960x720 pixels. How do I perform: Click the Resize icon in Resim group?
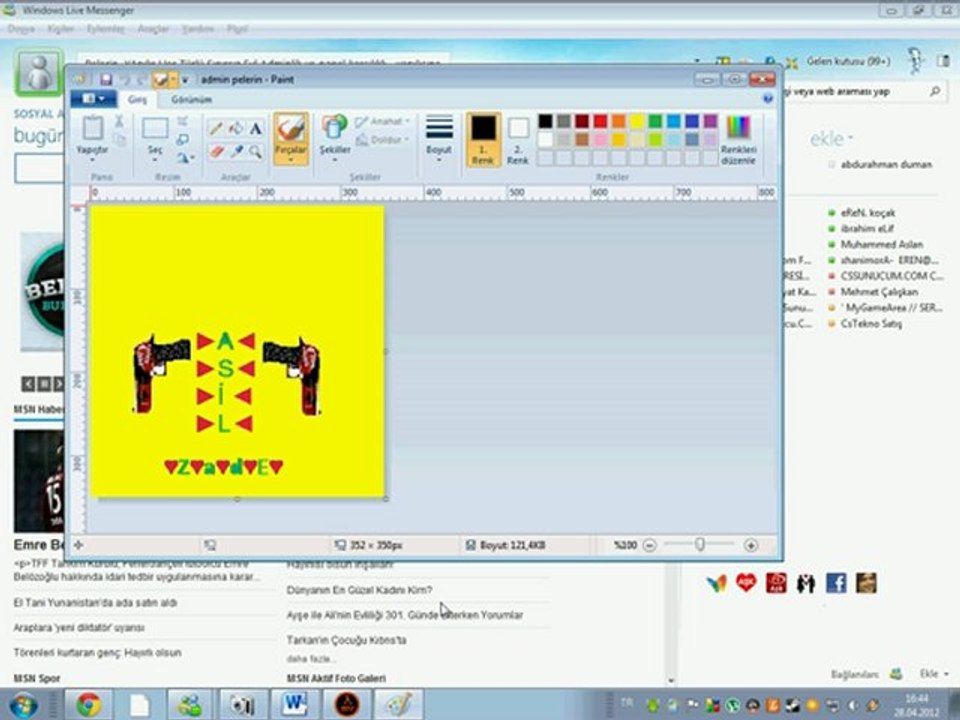(182, 140)
